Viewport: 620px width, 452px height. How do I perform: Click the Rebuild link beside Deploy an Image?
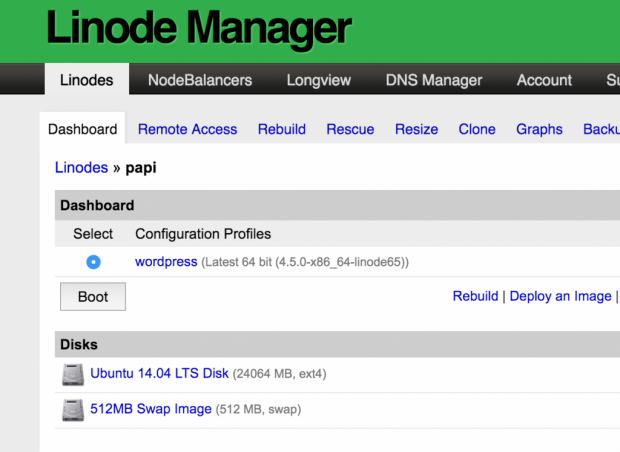point(475,296)
